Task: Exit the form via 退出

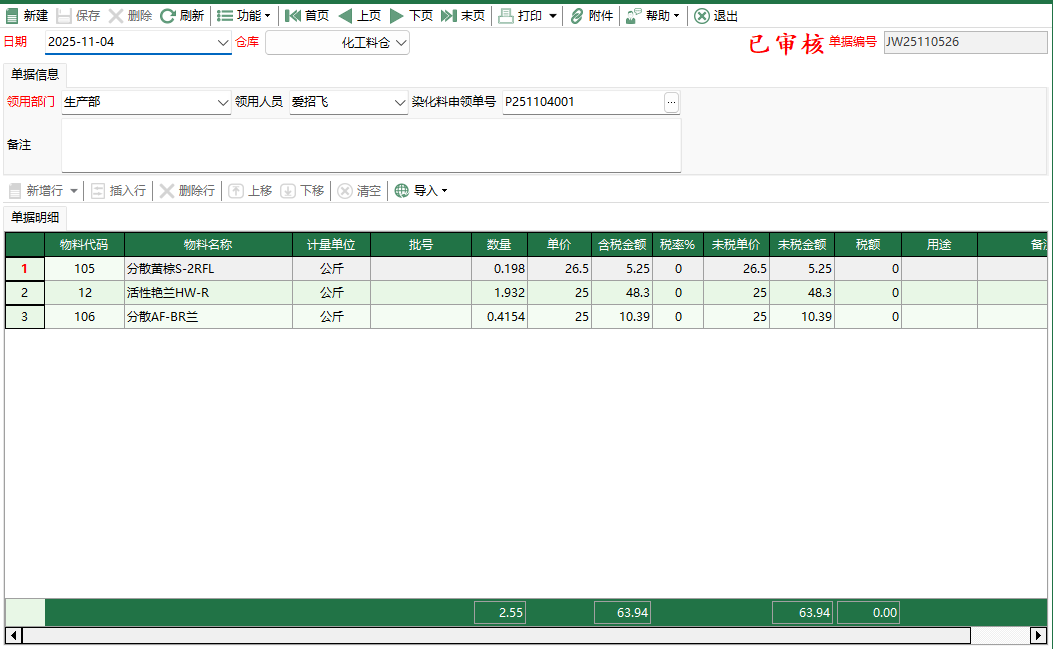Action: [716, 15]
